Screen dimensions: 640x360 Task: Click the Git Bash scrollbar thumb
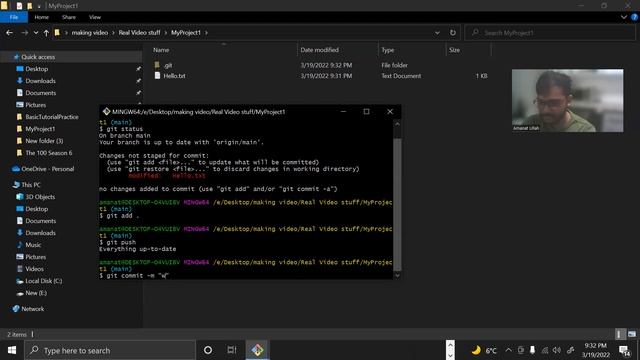[397, 204]
